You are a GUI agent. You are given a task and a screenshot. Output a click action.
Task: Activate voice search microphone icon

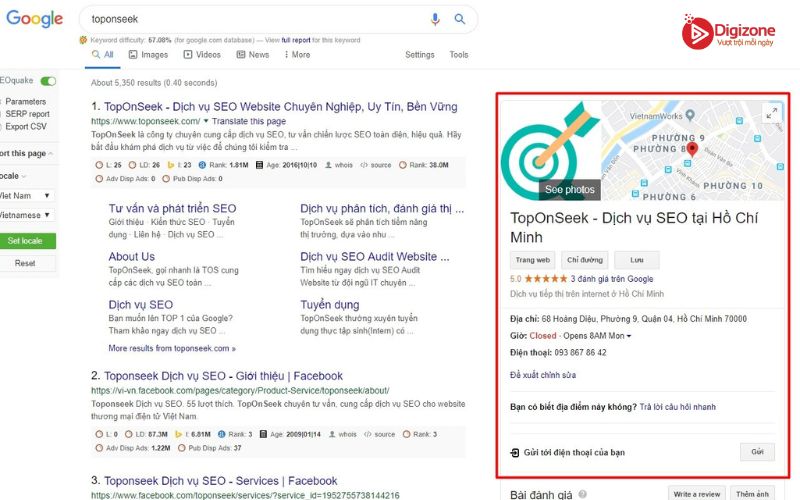pos(435,19)
